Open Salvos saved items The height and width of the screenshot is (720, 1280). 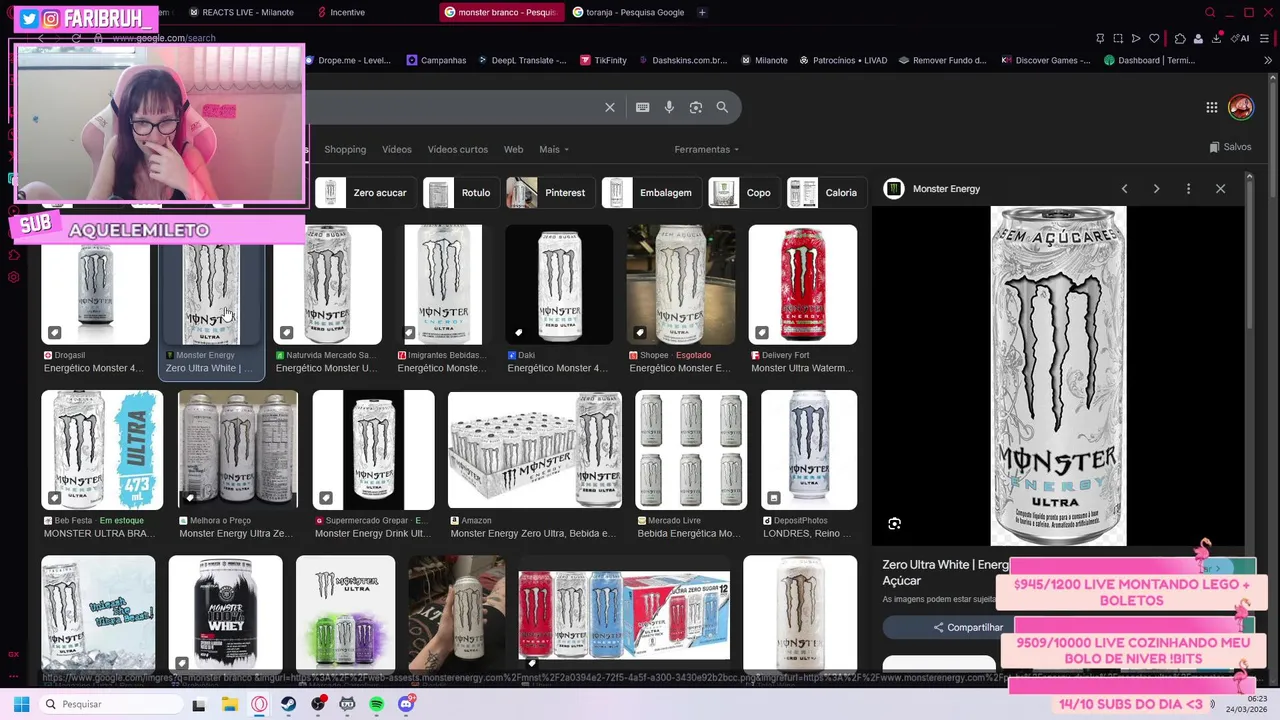[1230, 147]
